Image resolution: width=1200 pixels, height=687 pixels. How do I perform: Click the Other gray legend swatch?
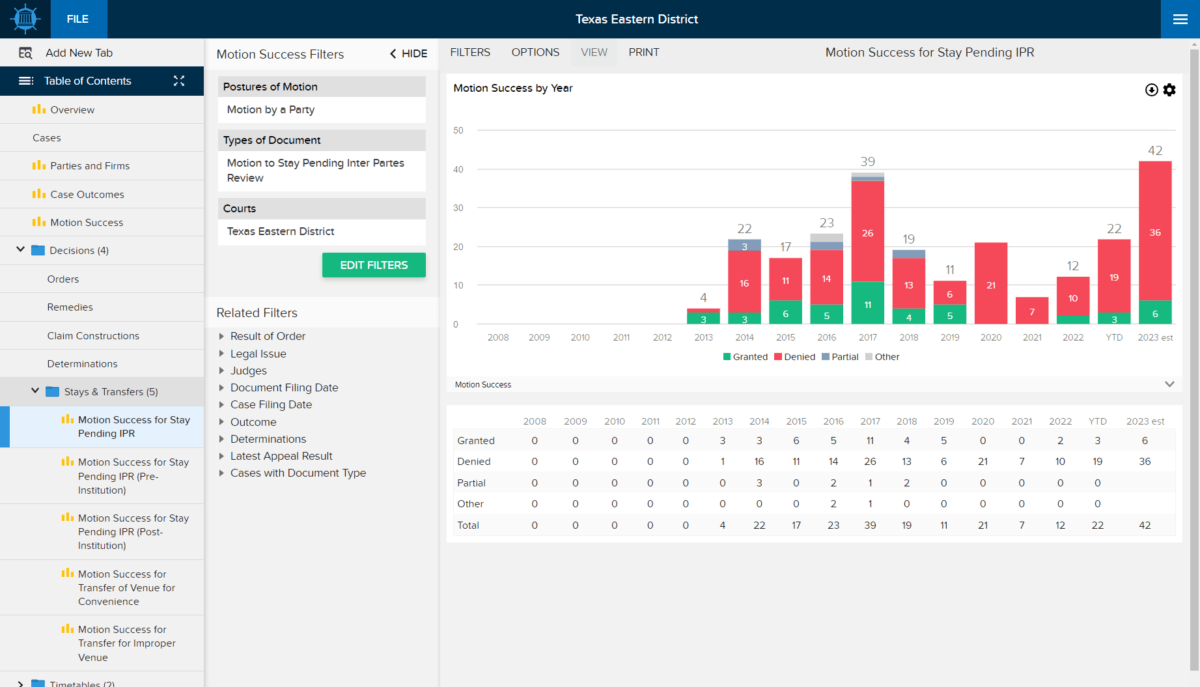coord(869,357)
